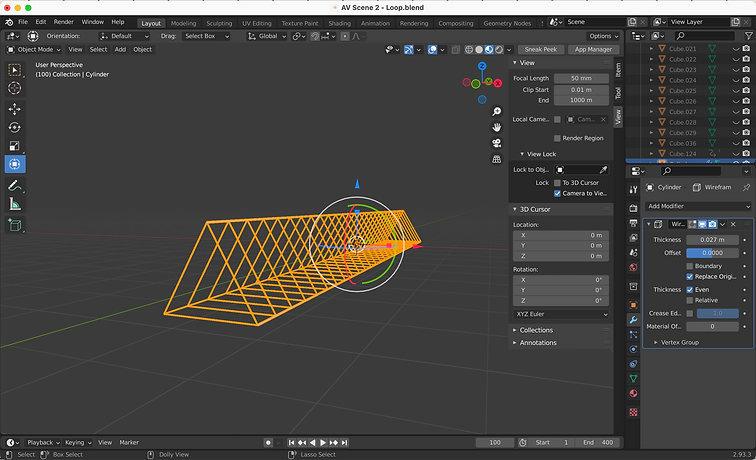Viewport: 756px width, 460px height.
Task: Uncheck Even thickness option
Action: (689, 290)
